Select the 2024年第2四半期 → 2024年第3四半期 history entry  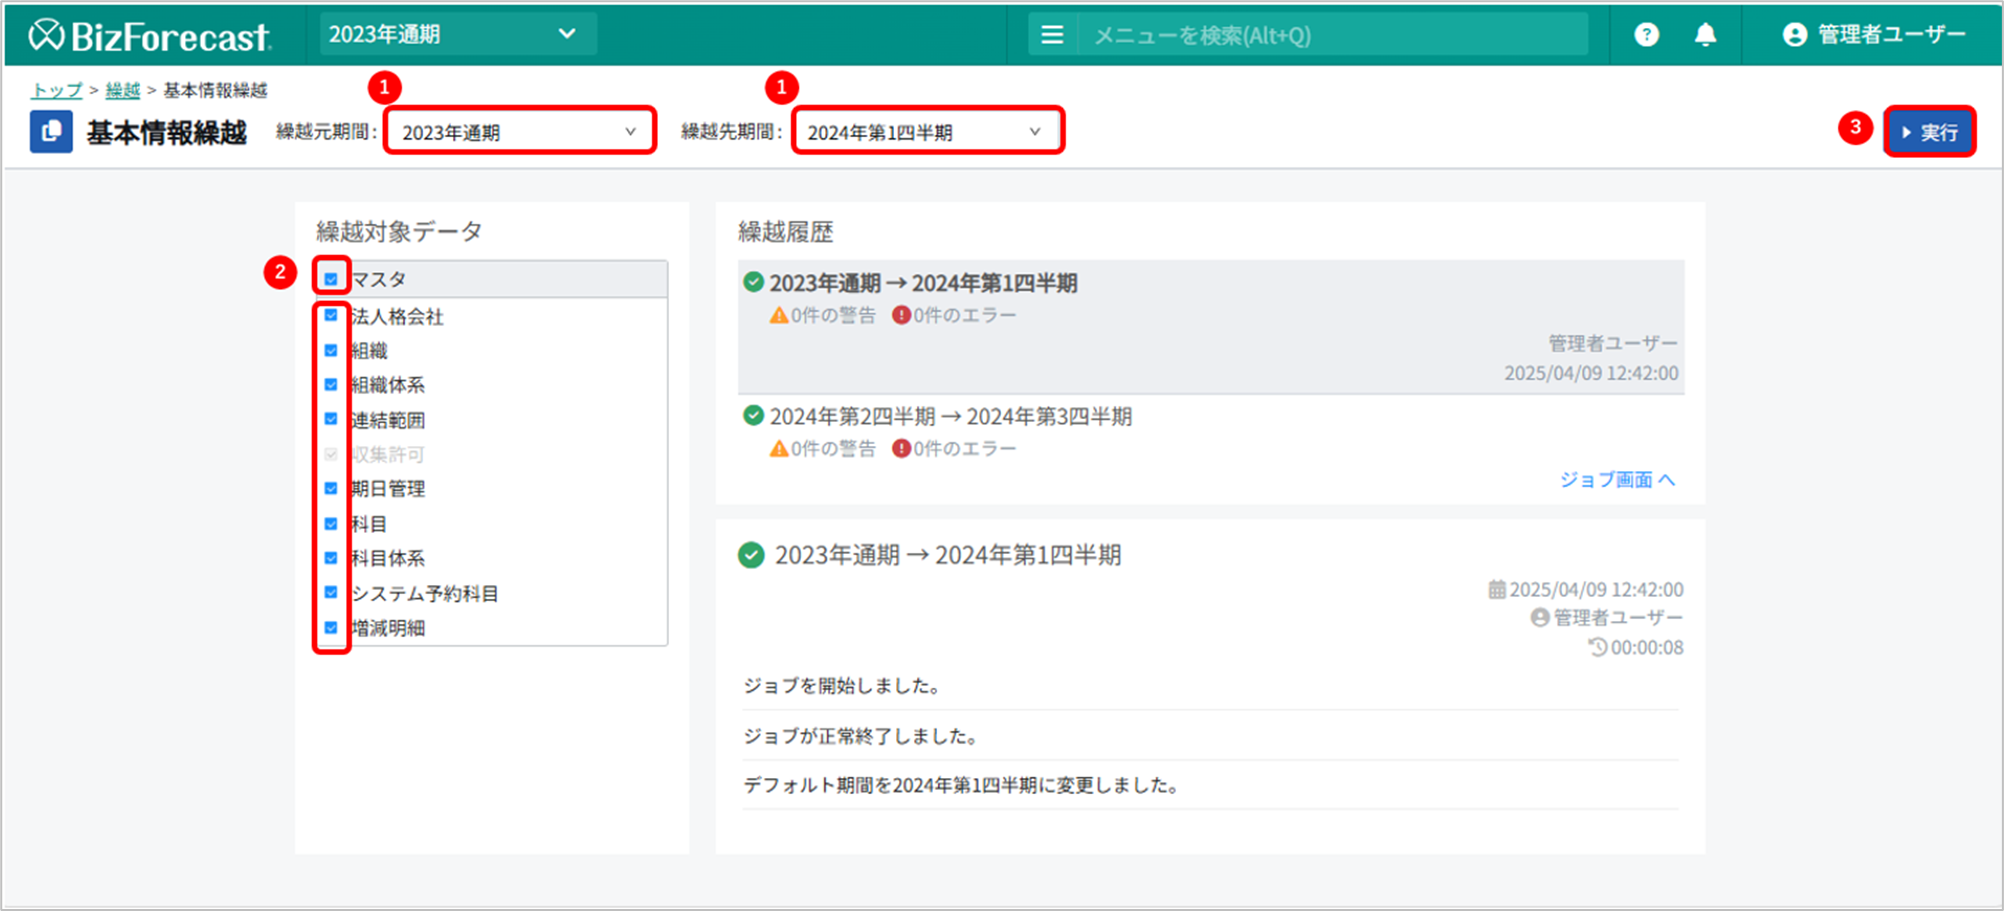[950, 417]
